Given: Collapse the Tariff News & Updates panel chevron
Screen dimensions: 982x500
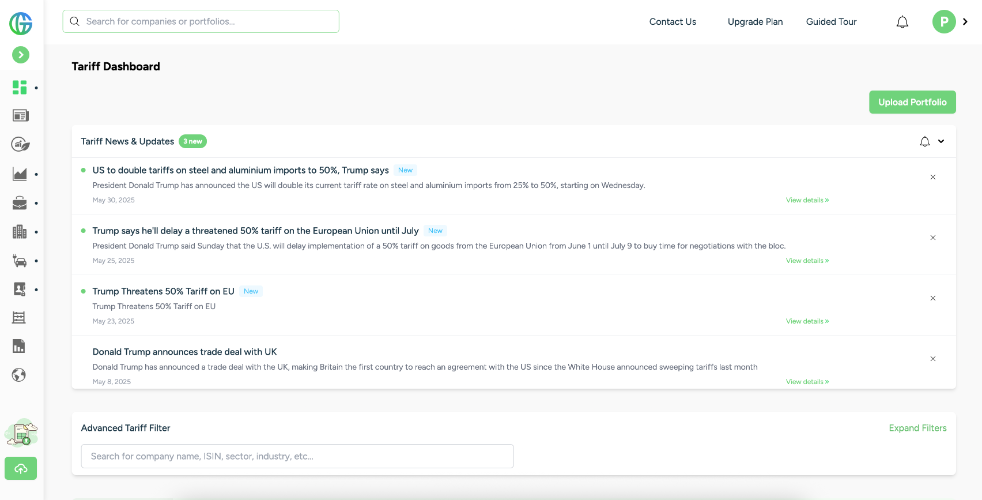Looking at the screenshot, I should tap(941, 142).
